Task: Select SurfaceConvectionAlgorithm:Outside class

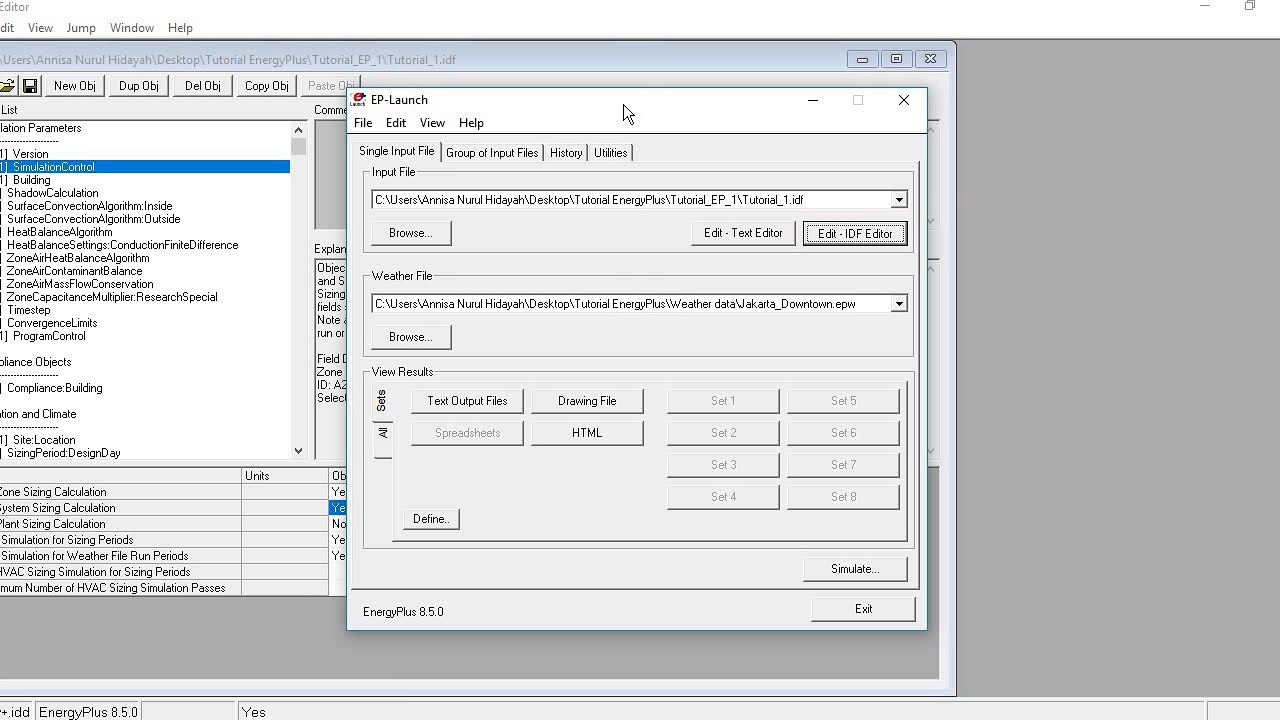Action: (x=93, y=219)
